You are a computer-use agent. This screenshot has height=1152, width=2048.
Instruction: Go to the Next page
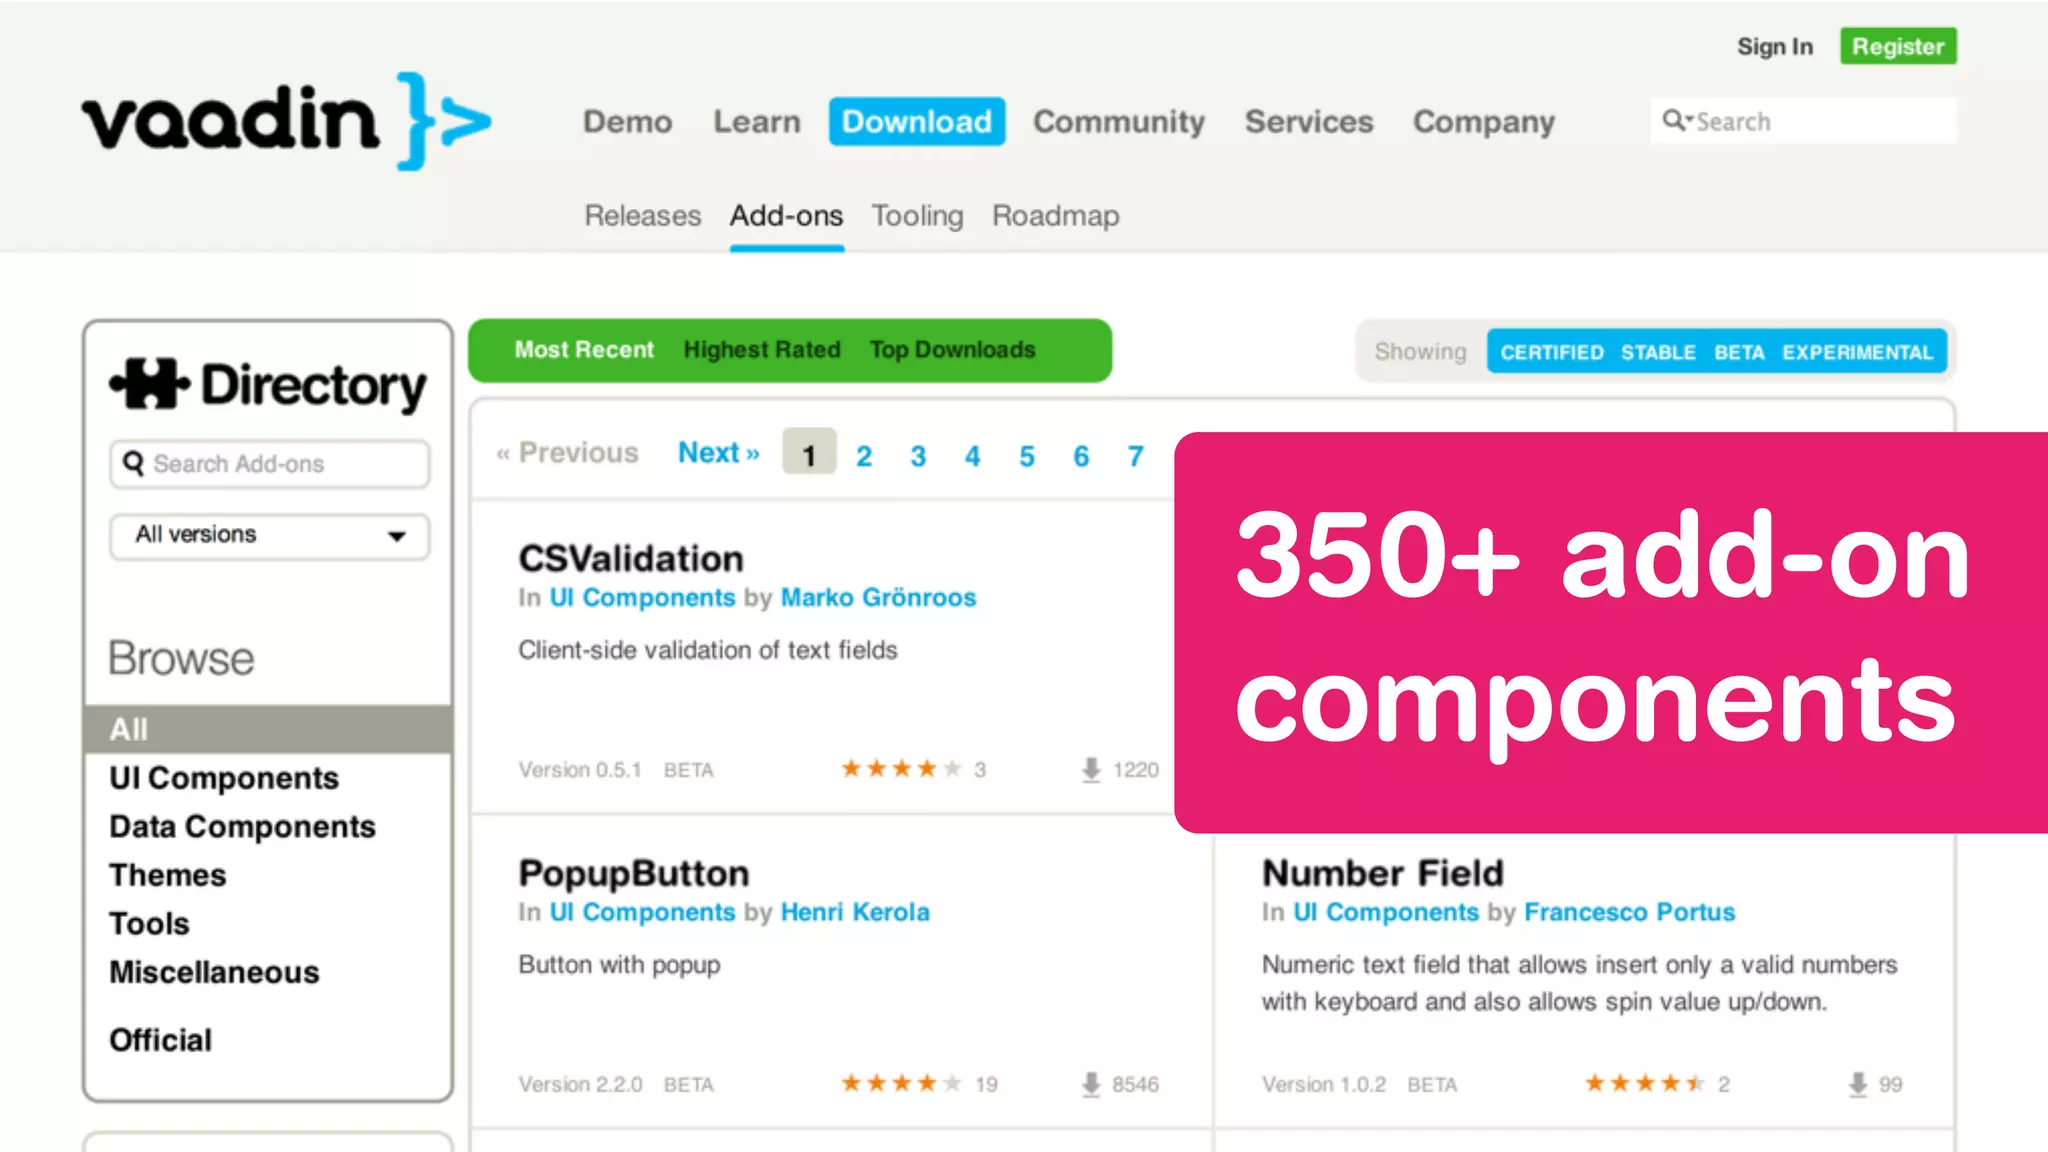pos(719,452)
